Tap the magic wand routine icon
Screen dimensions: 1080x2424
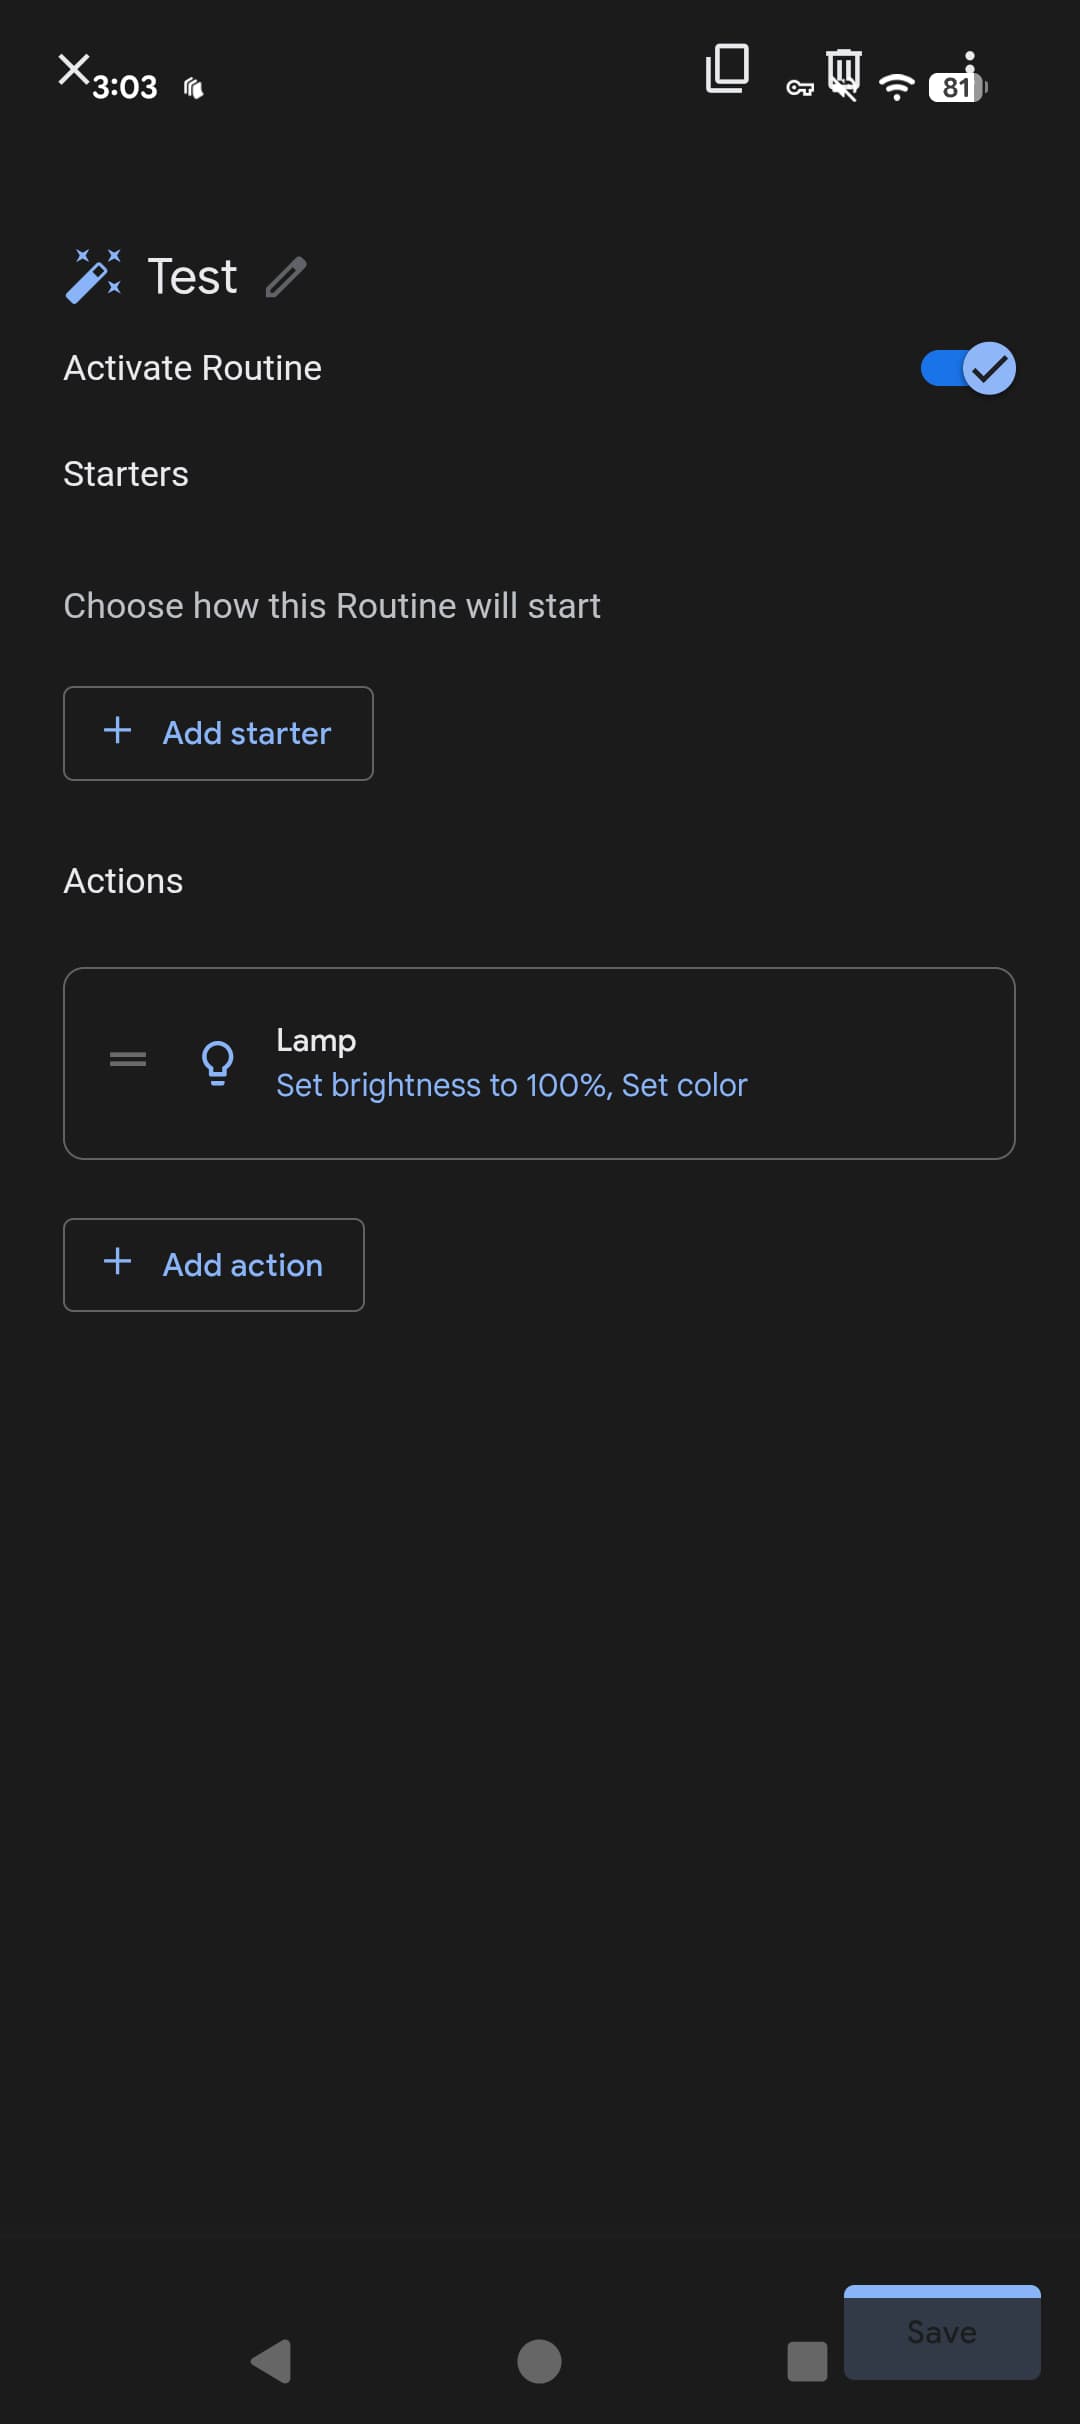(x=93, y=276)
